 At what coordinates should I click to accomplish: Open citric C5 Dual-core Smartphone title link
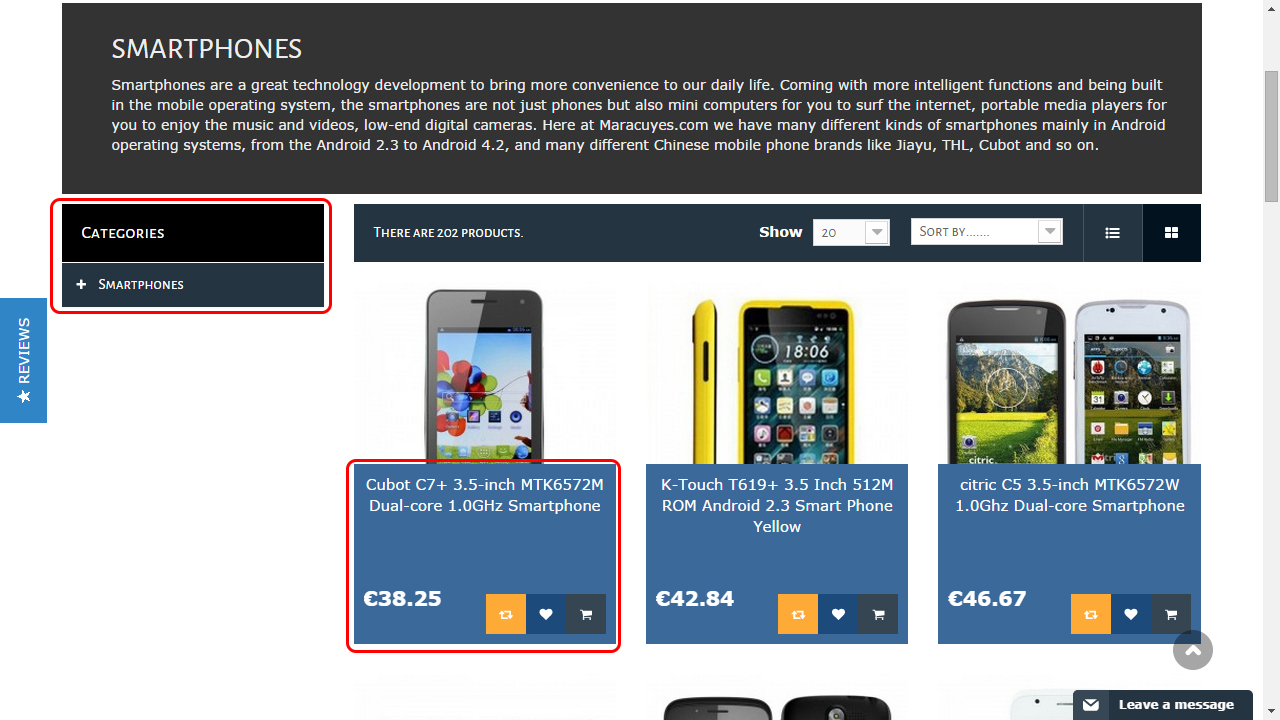click(x=1070, y=495)
